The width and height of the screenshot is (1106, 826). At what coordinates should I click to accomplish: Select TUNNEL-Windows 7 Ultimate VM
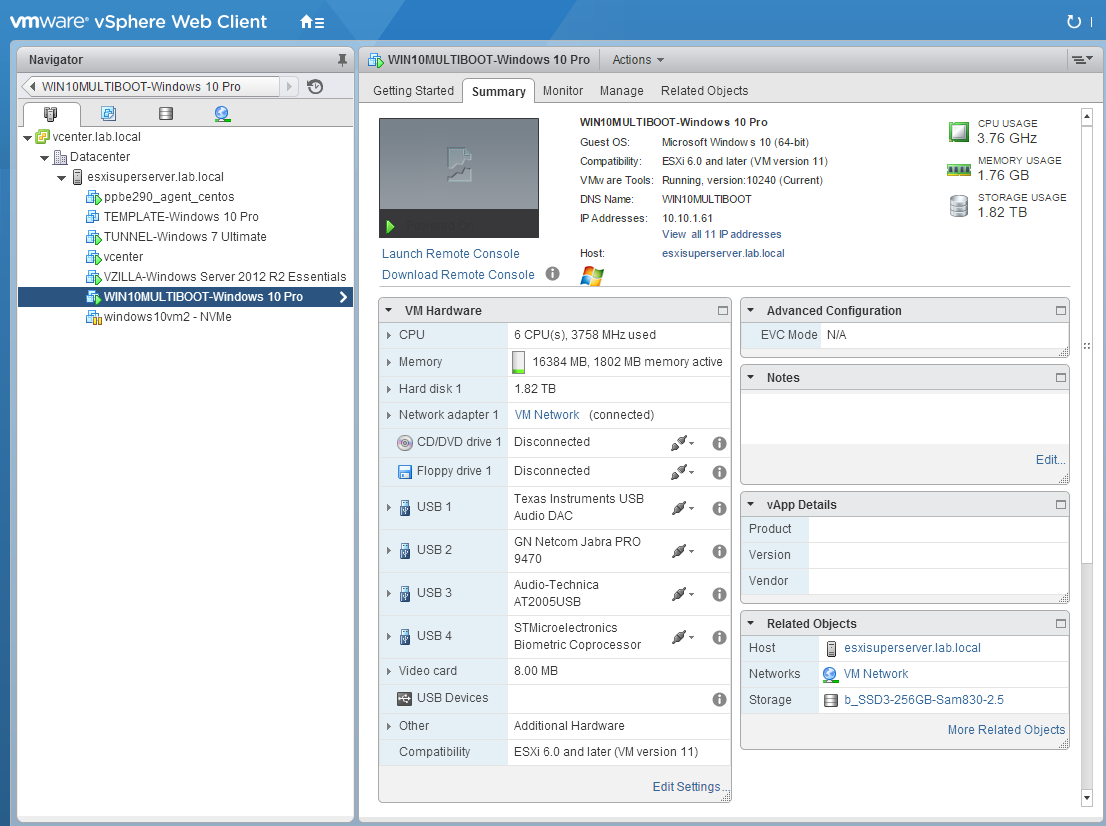[186, 237]
